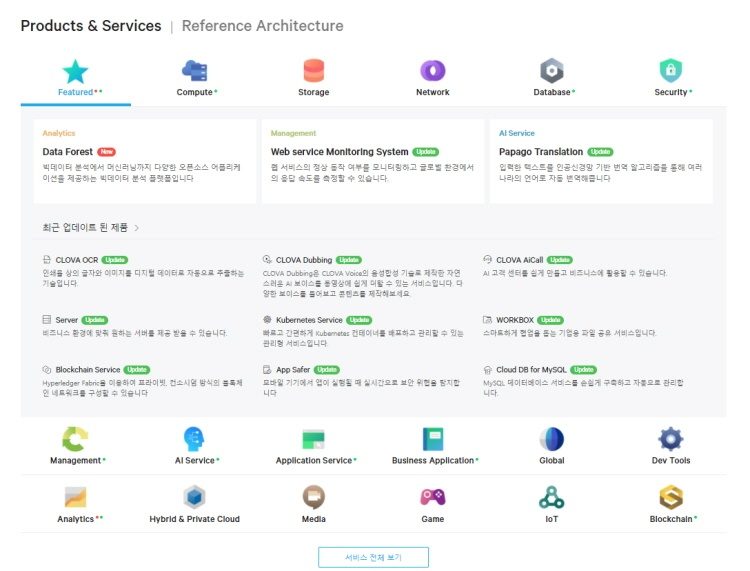Open the Management category icon
The height and width of the screenshot is (571, 750).
coord(75,439)
